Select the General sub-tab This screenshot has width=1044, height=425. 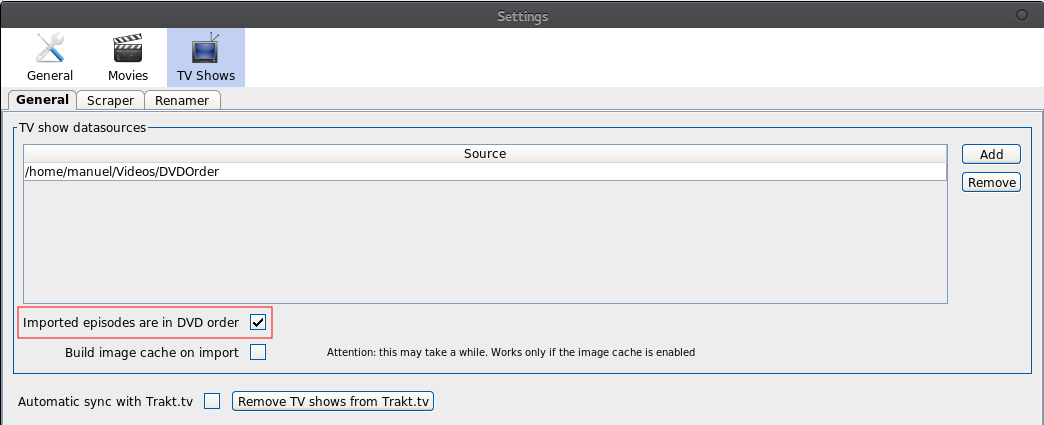[x=42, y=99]
